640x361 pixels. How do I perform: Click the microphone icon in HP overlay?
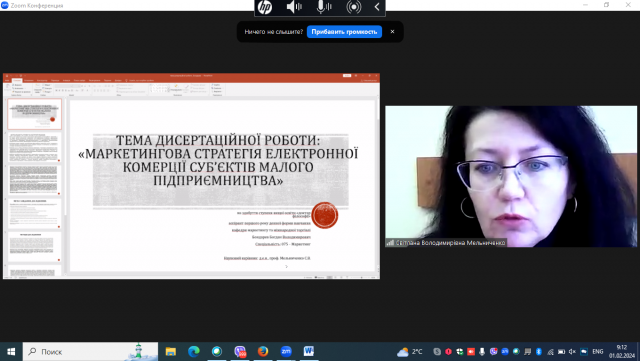[324, 7]
